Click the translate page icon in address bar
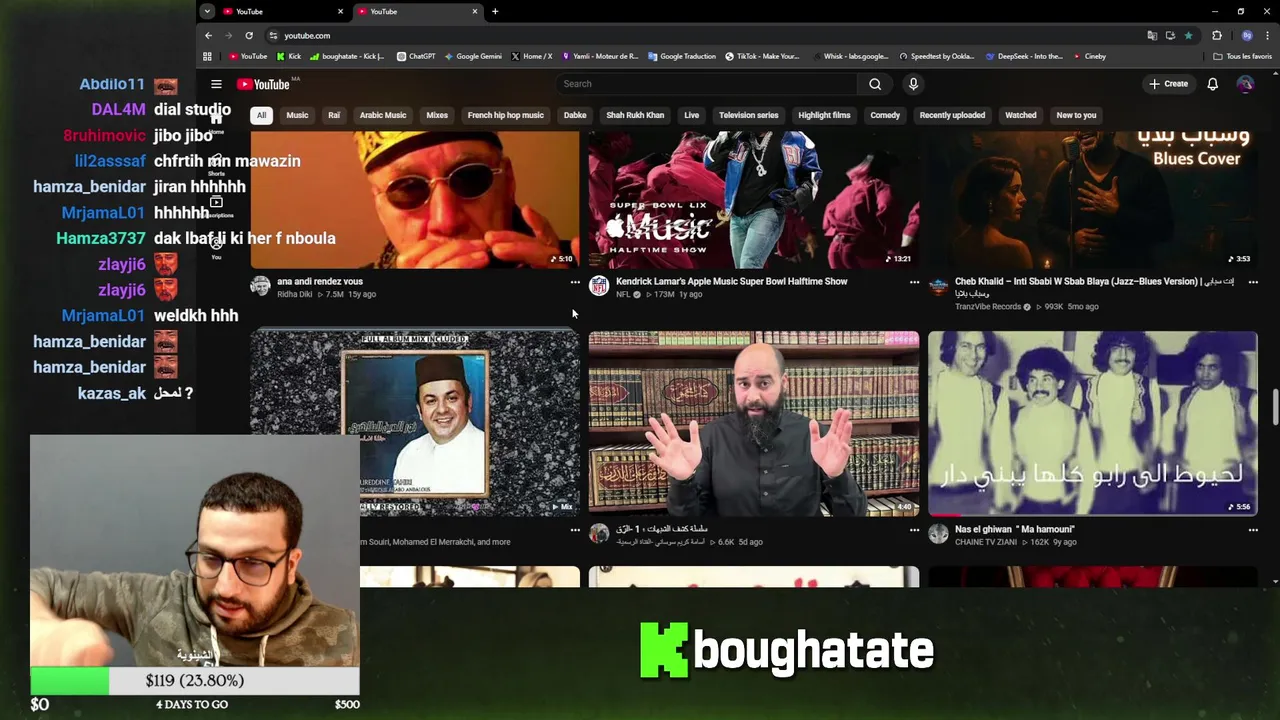This screenshot has height=720, width=1280. pyautogui.click(x=1153, y=35)
